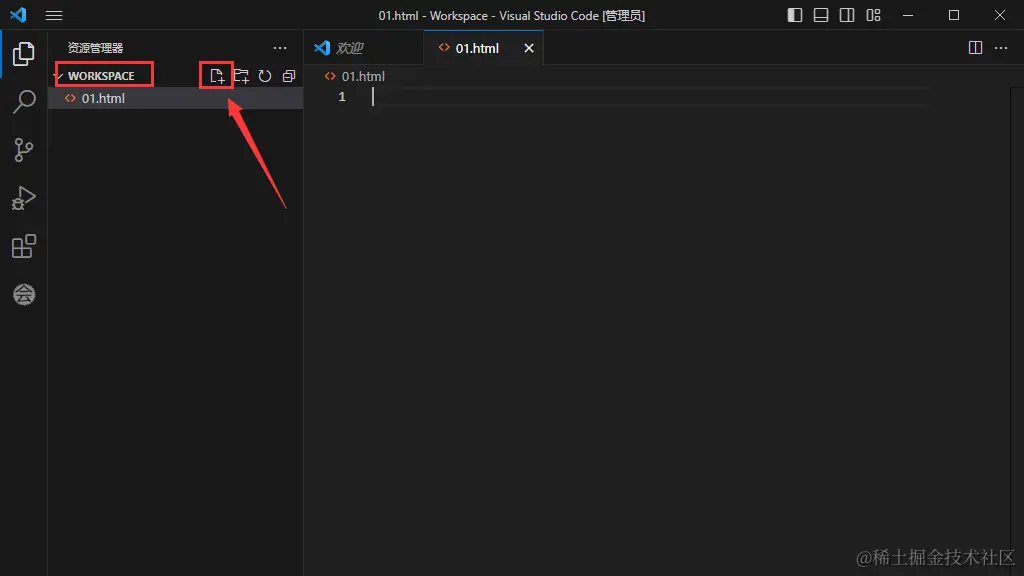1024x576 pixels.
Task: Open Explorer views and more actions menu
Action: tap(280, 48)
